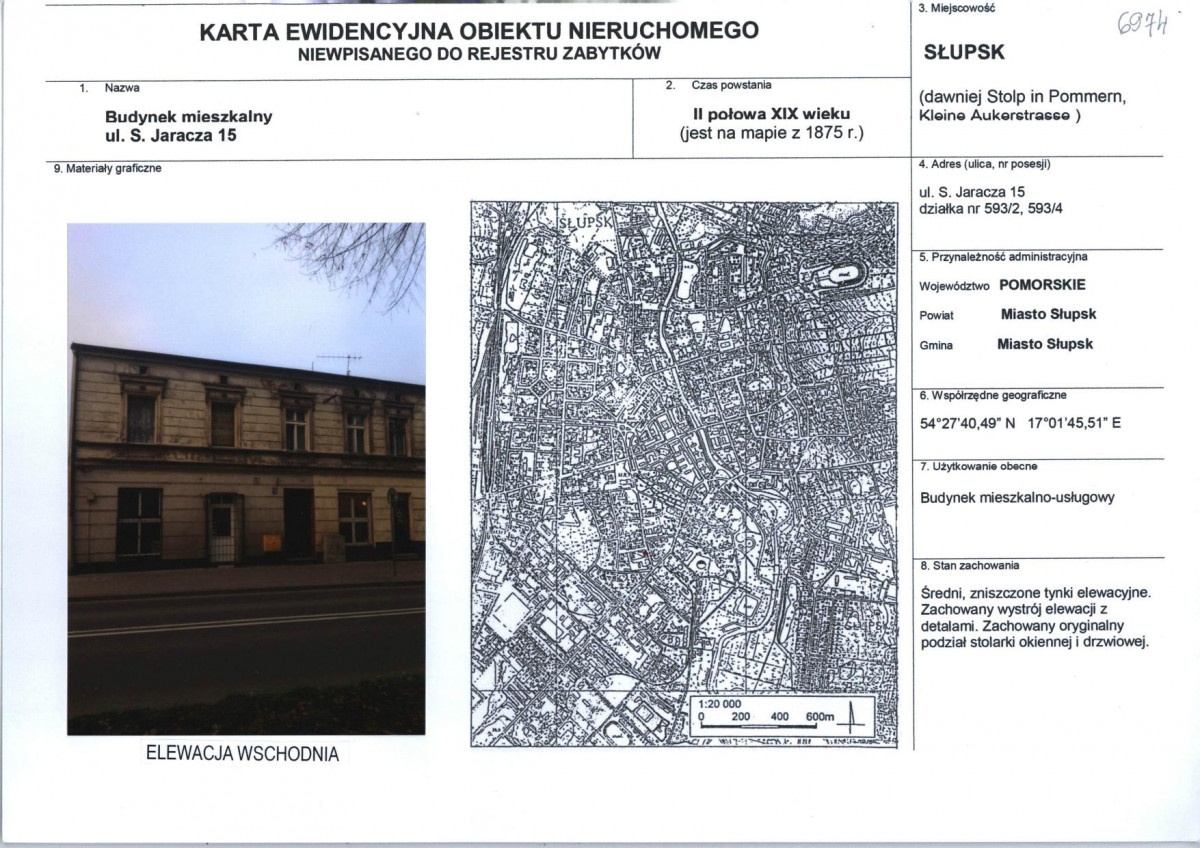Click the "2. Czas powstania" label
This screenshot has height=848, width=1200.
719,86
